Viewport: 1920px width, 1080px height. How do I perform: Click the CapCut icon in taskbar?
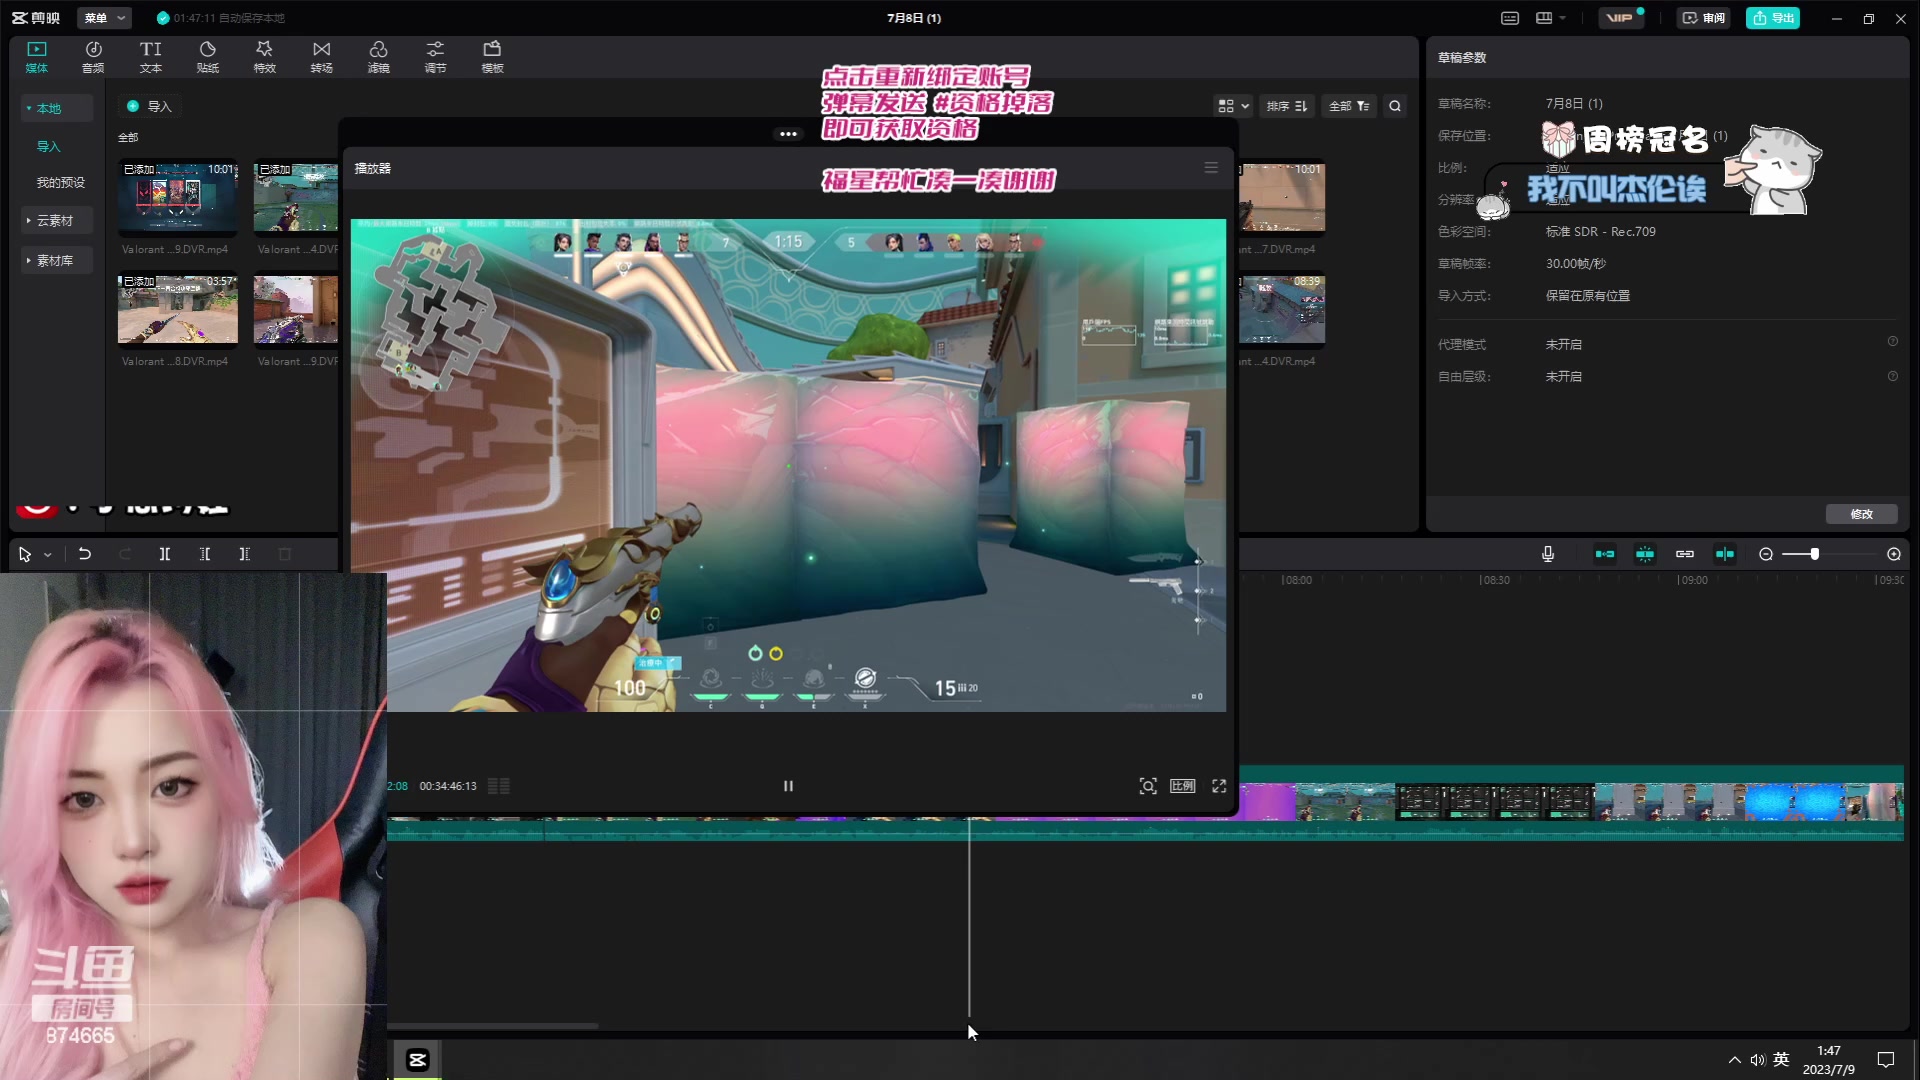coord(417,1060)
